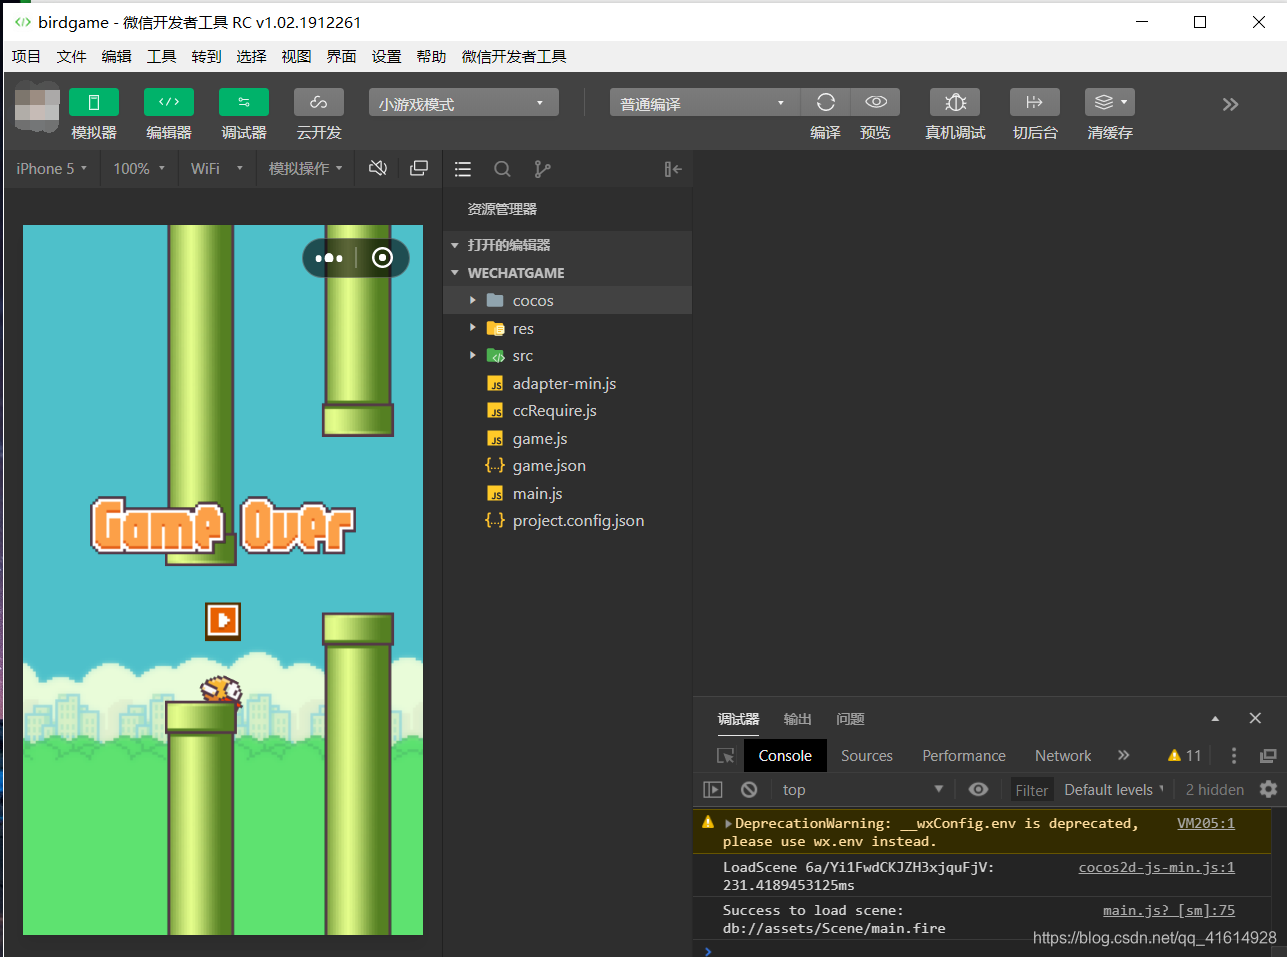The image size is (1287, 957).
Task: Click the 切后台 switch background icon
Action: [1035, 102]
